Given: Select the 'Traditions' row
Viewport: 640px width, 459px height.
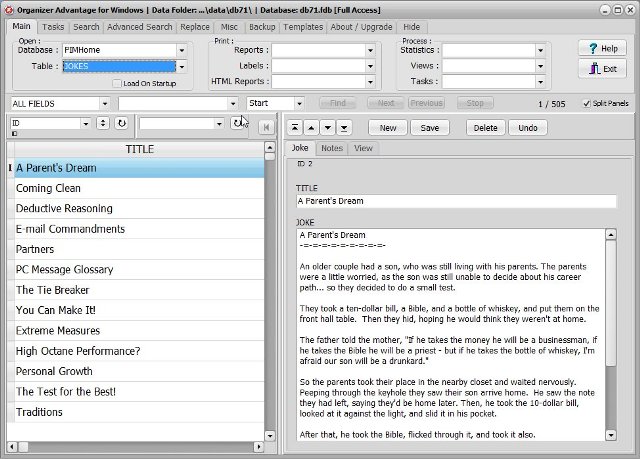Looking at the screenshot, I should (x=139, y=412).
